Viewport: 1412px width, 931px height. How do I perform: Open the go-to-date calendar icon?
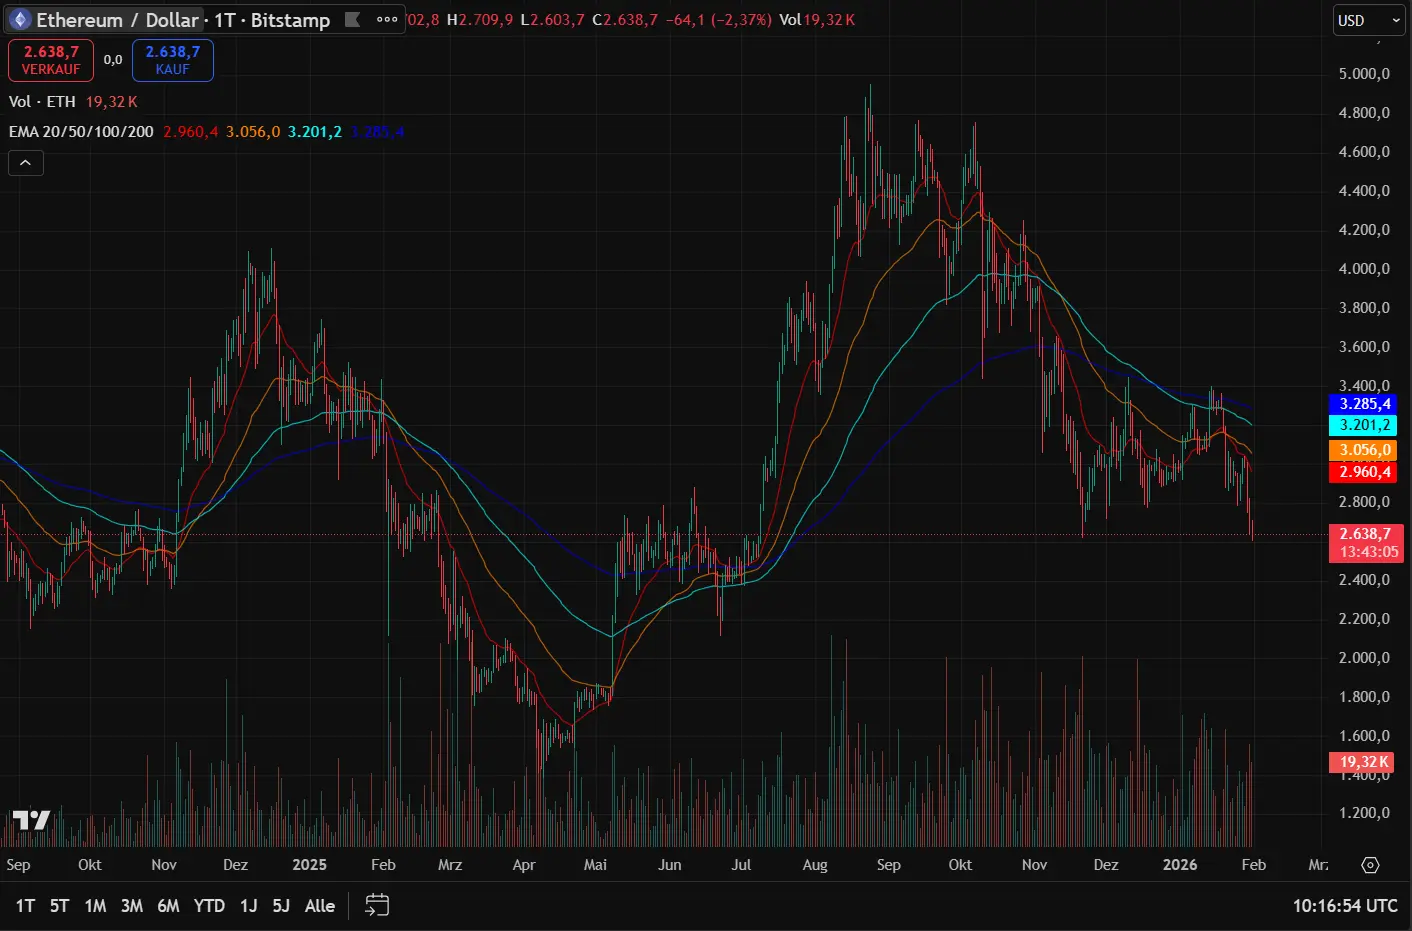[x=377, y=905]
